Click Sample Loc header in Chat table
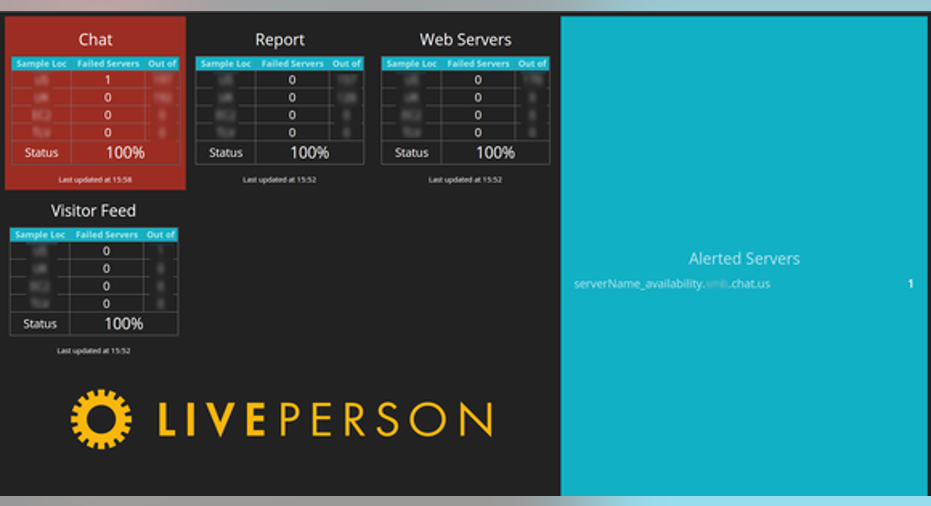The image size is (931, 506). 42,64
